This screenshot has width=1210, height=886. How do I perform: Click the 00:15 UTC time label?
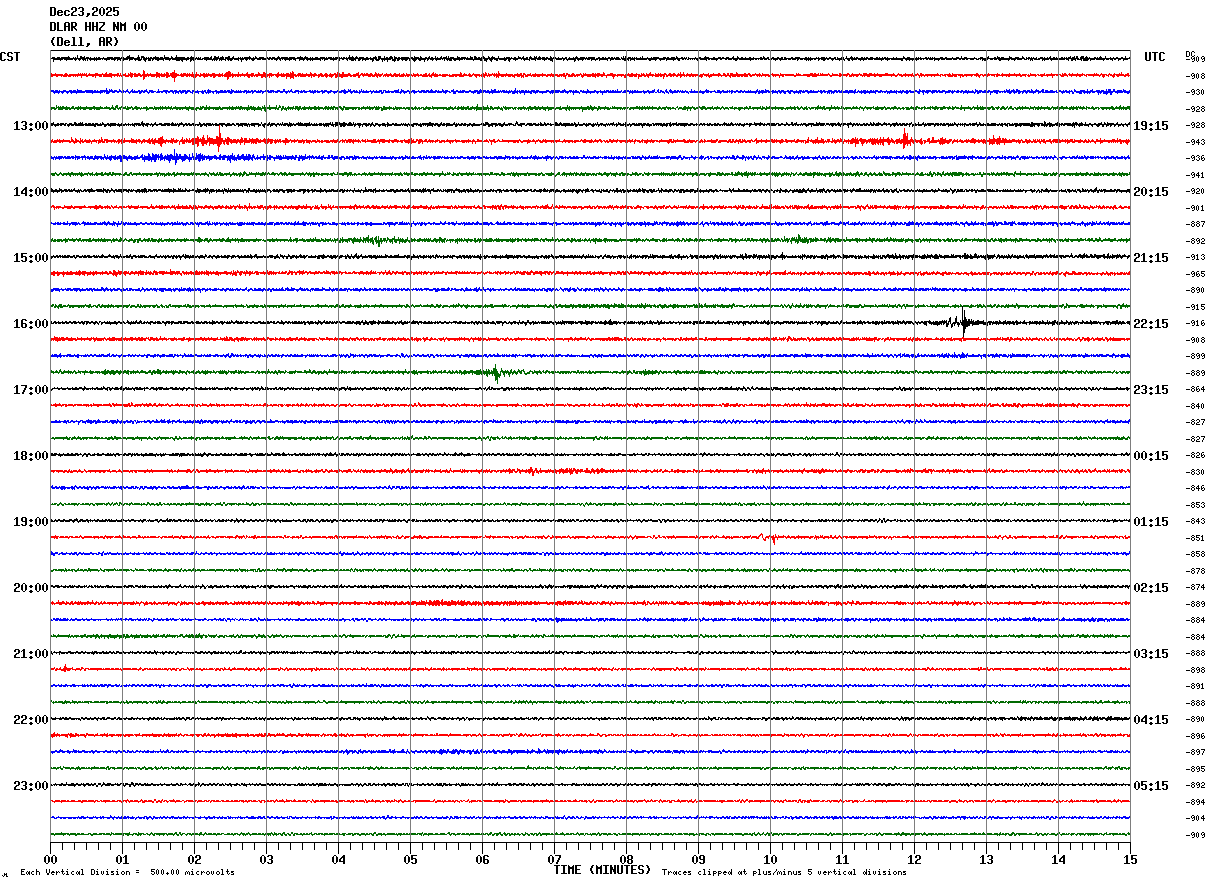(1151, 455)
